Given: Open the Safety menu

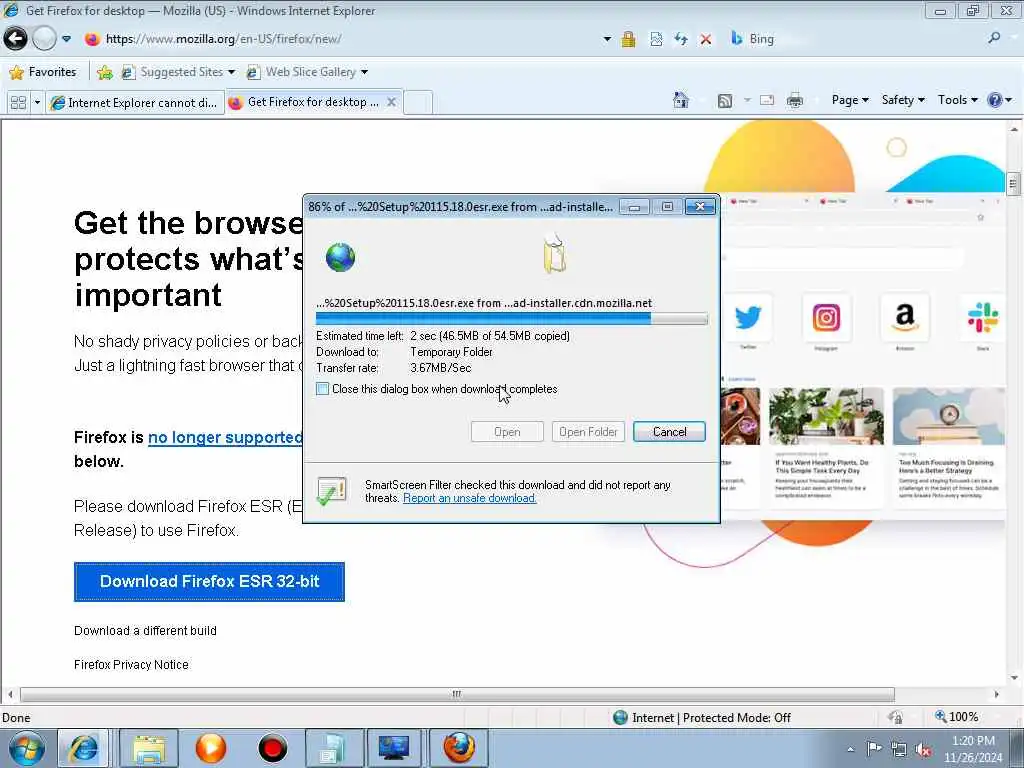Looking at the screenshot, I should pos(903,100).
